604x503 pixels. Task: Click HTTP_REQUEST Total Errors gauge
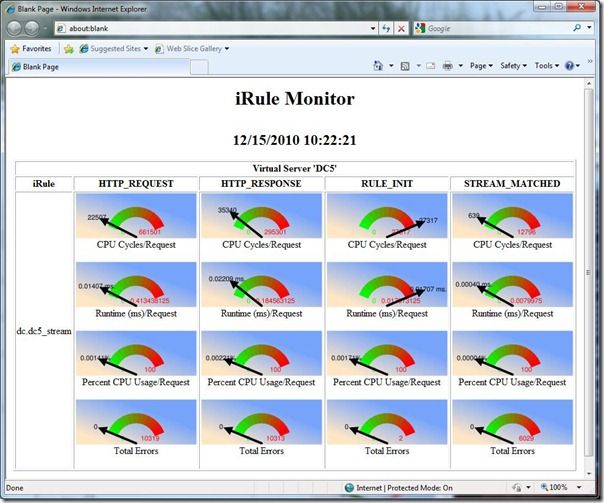(x=136, y=422)
